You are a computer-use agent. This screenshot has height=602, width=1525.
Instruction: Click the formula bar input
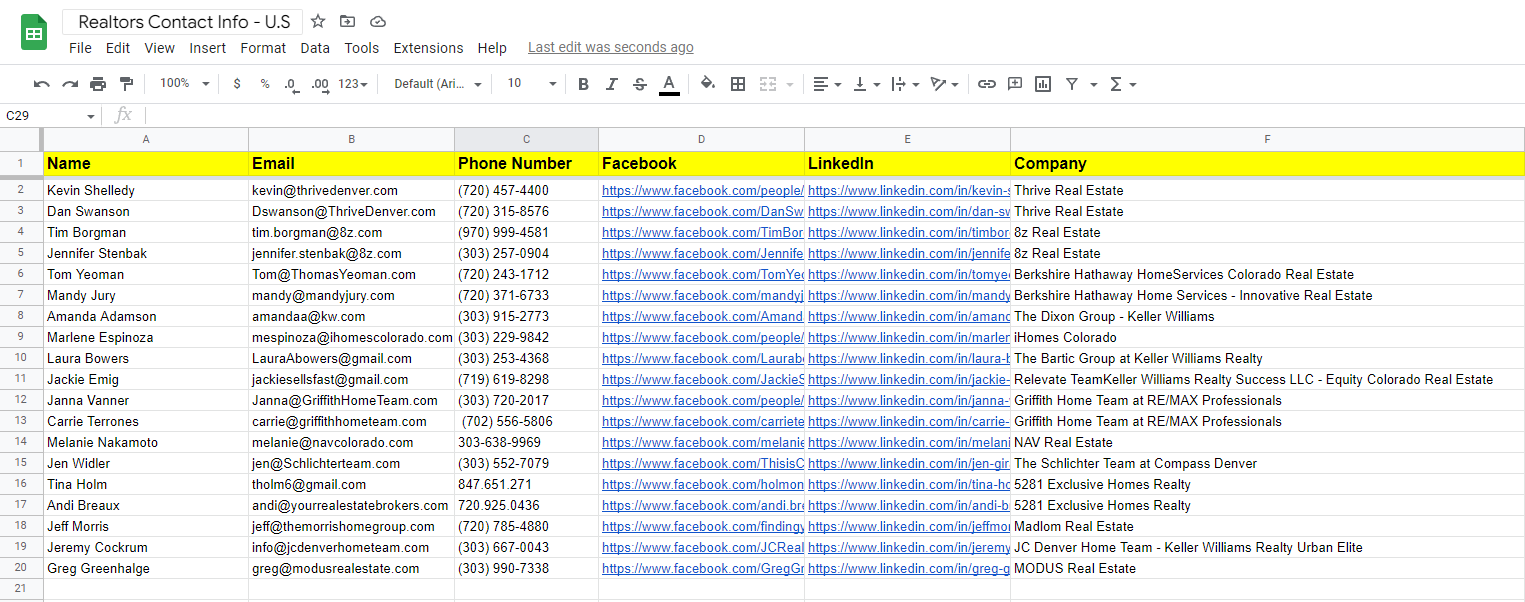(x=835, y=116)
